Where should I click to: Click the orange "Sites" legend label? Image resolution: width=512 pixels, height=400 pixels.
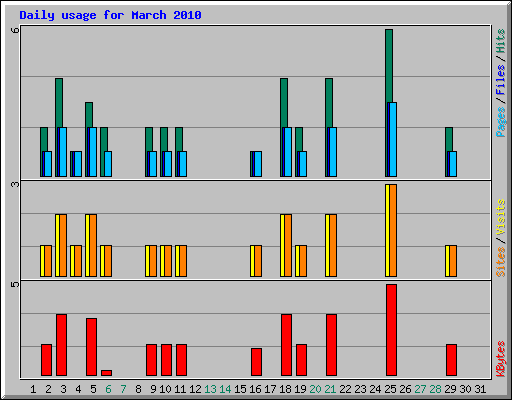coord(501,262)
